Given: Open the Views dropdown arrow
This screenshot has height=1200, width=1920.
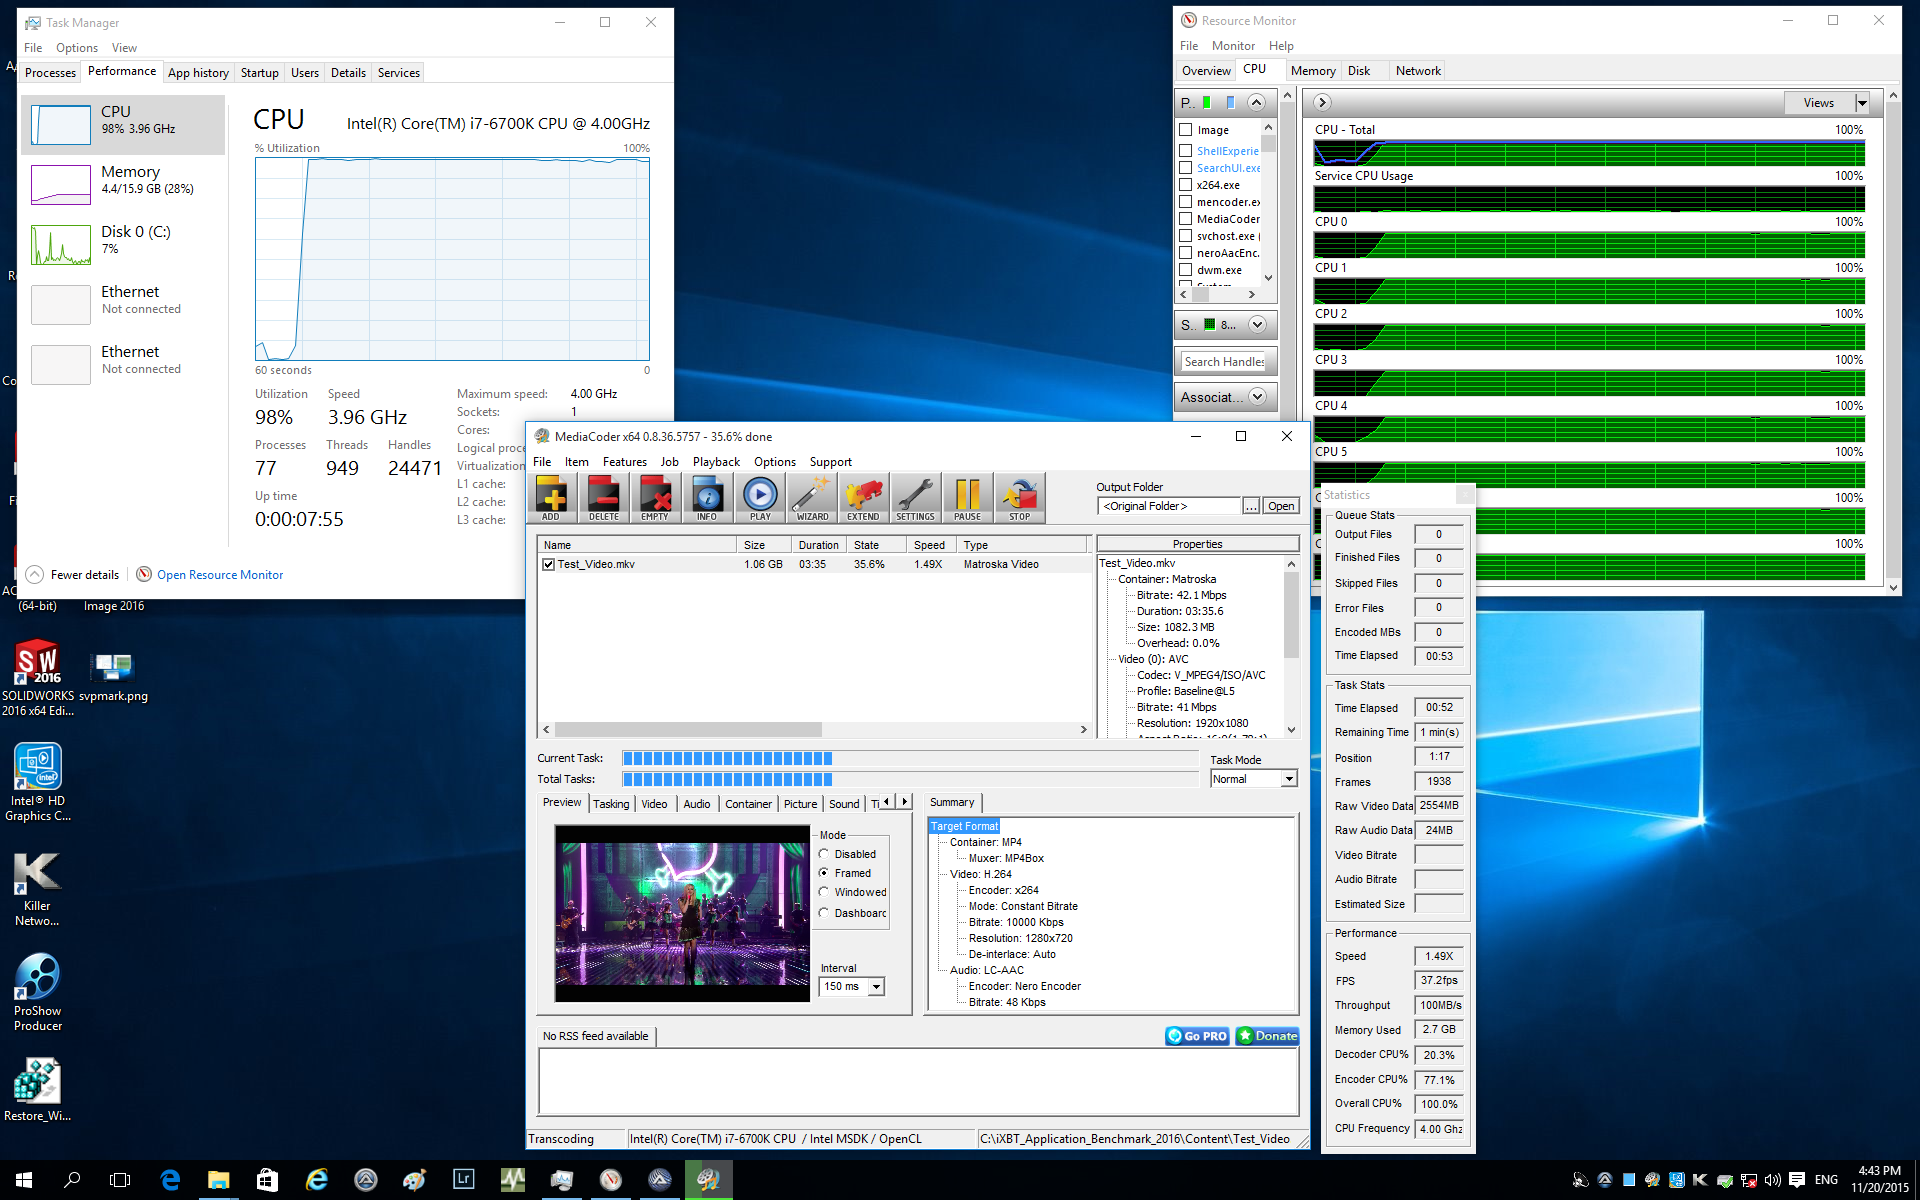Looking at the screenshot, I should [x=1862, y=103].
